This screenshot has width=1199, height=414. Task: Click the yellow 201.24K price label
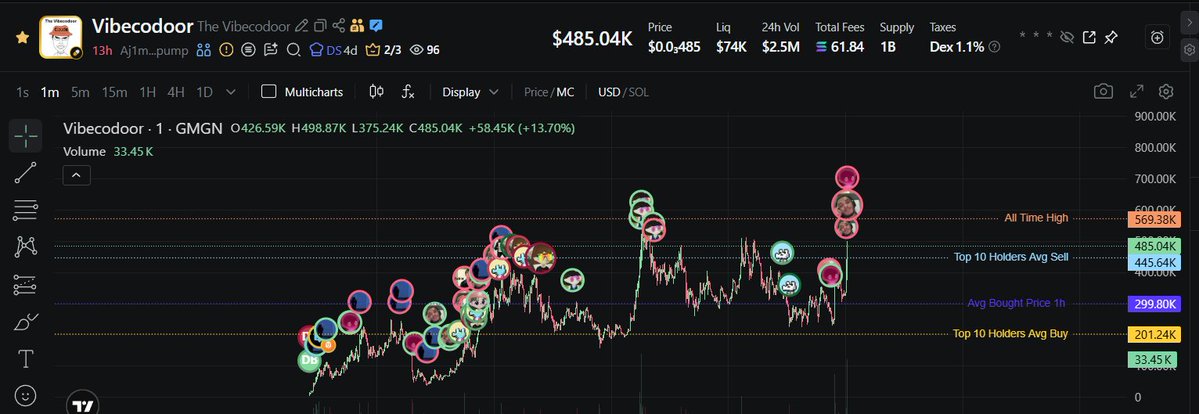coord(1155,334)
